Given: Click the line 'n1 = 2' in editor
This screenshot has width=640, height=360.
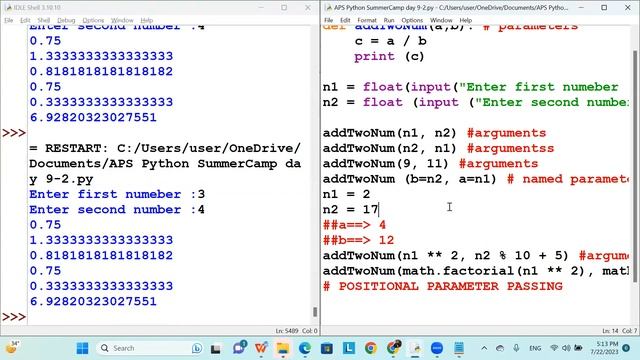Looking at the screenshot, I should 347,194.
